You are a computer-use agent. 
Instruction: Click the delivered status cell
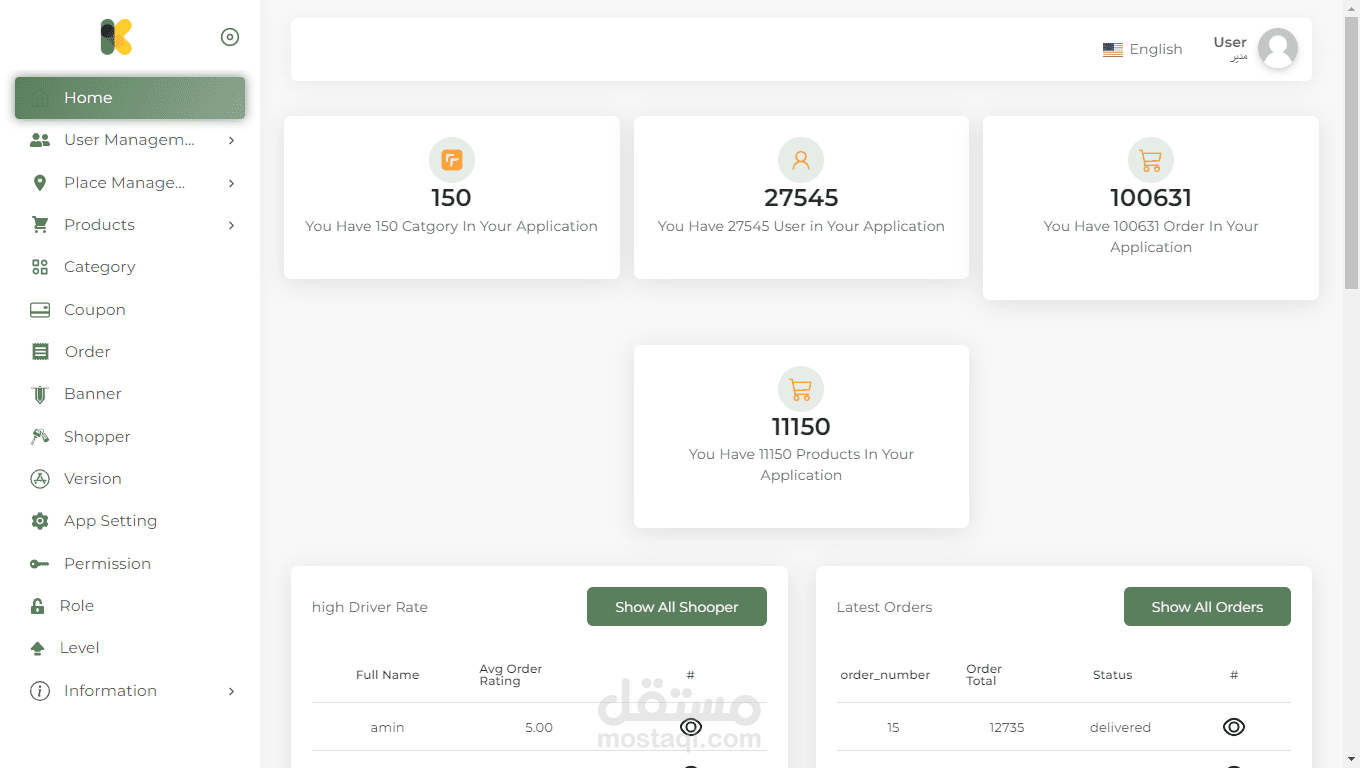1120,727
